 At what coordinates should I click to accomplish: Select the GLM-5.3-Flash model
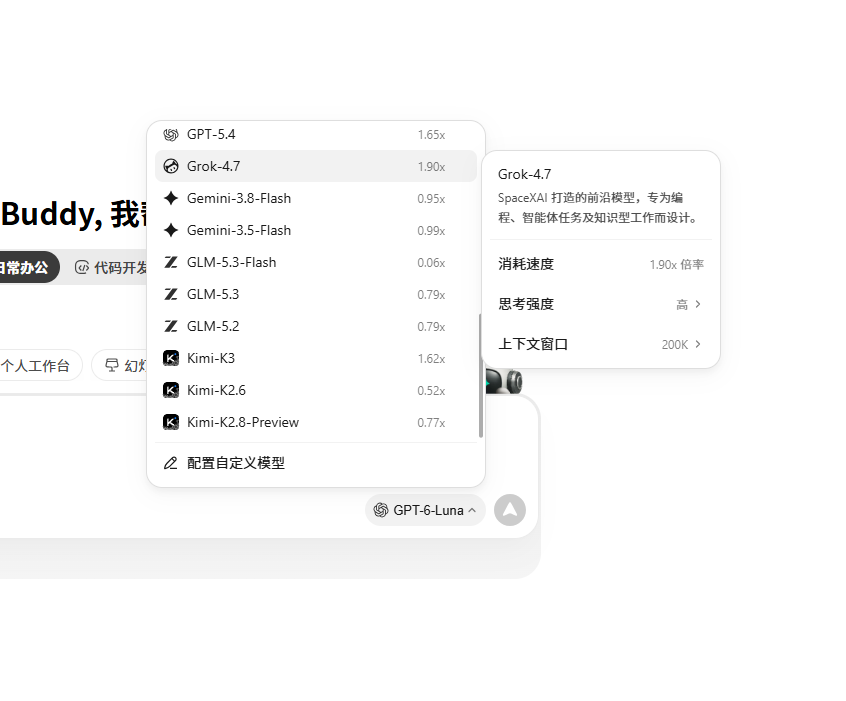[x=316, y=262]
